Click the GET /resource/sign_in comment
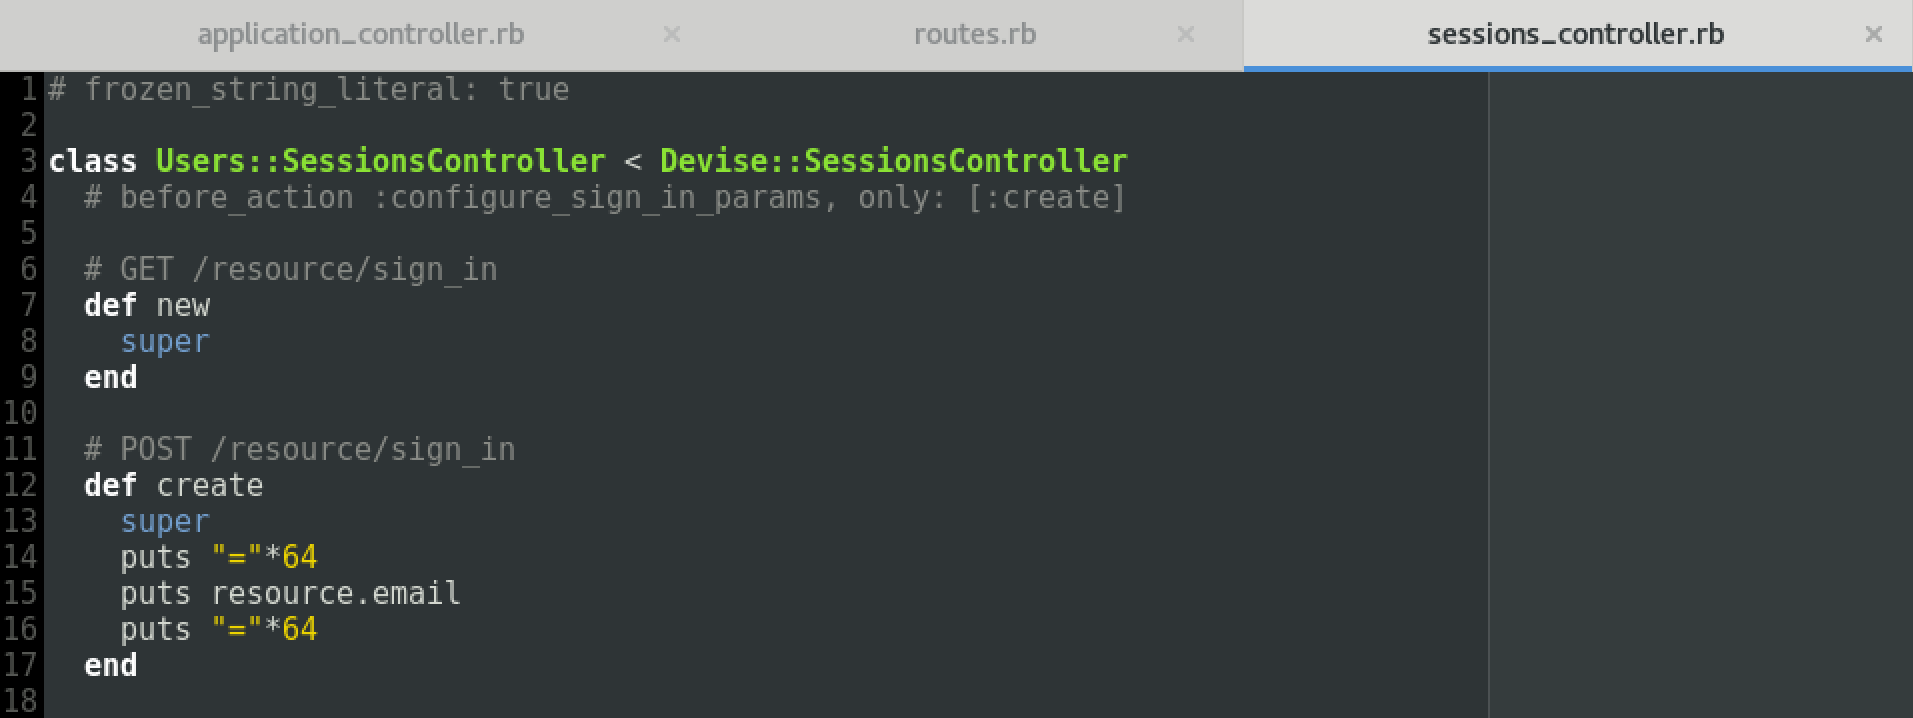1913x718 pixels. coord(291,270)
